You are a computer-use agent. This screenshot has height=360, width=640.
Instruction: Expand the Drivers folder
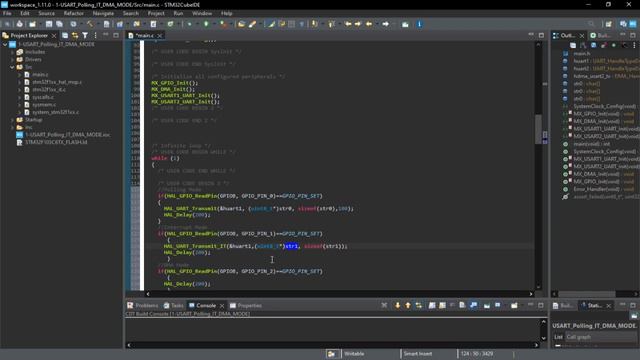click(13, 60)
